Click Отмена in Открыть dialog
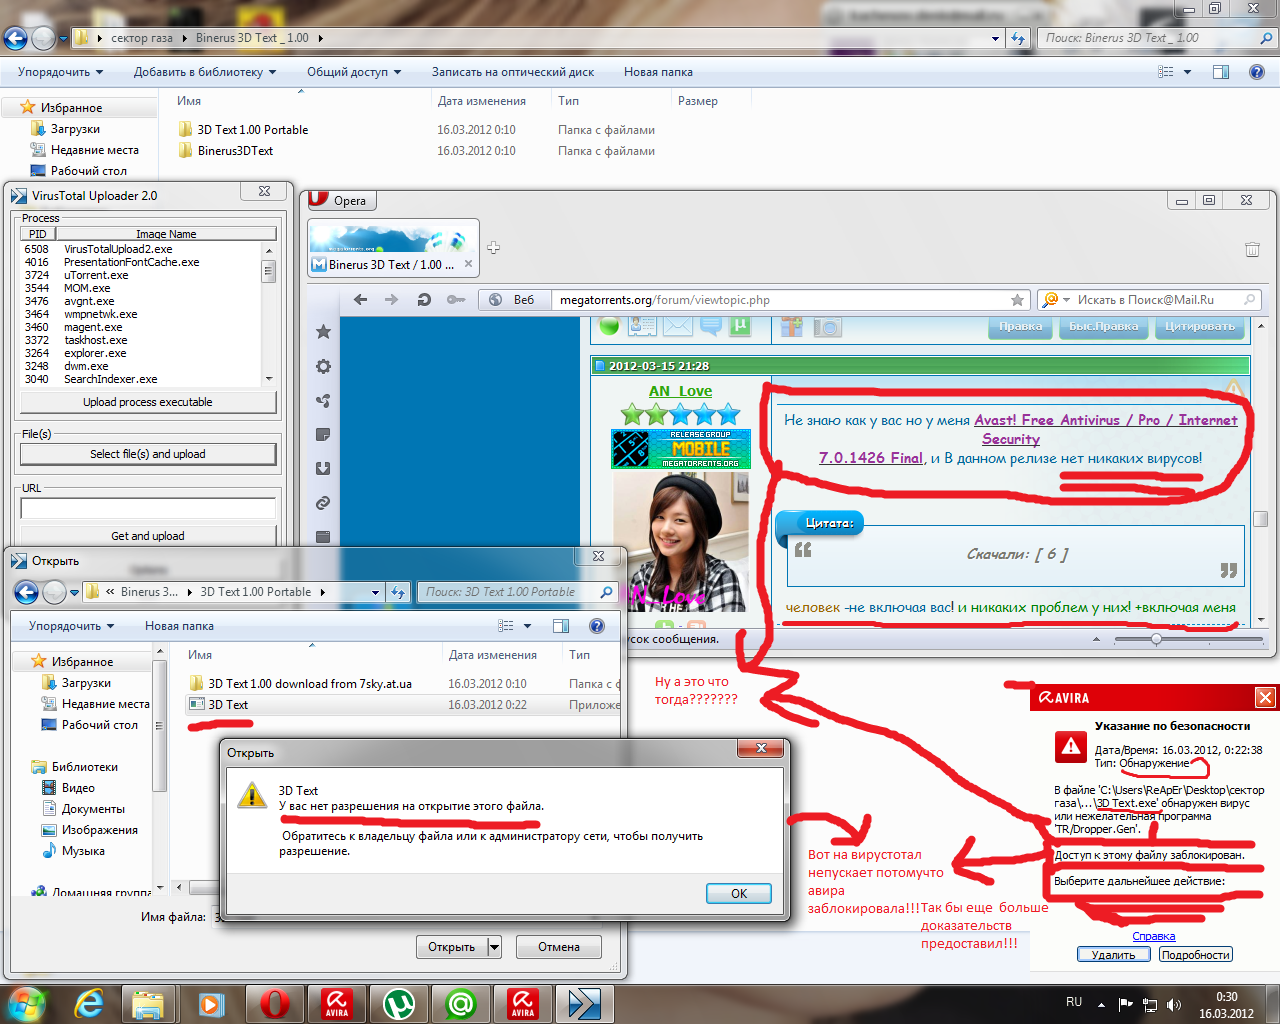Screen dimensions: 1280x1024 (559, 947)
